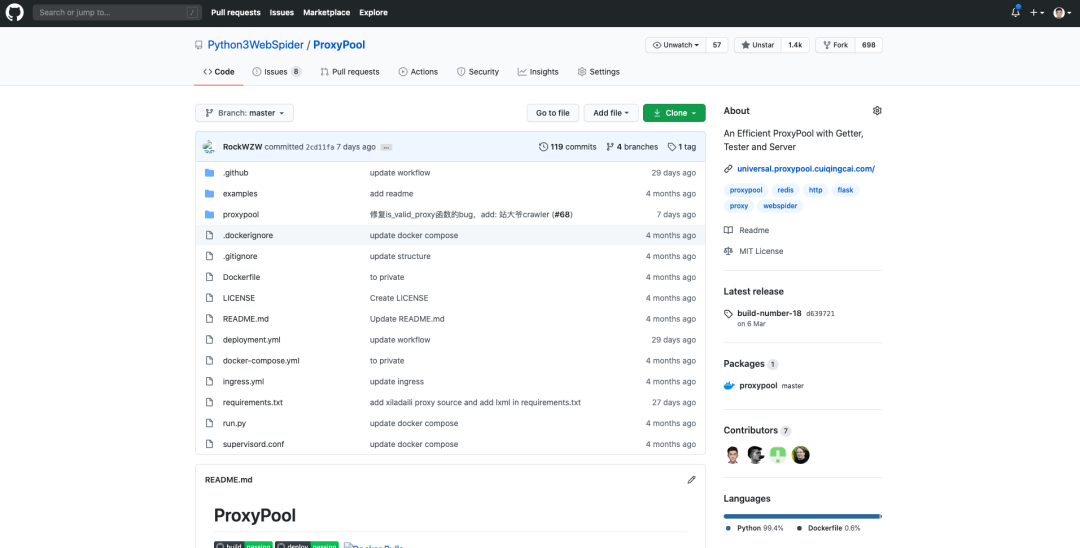
Task: Open the watchers count 57
Action: 717,45
